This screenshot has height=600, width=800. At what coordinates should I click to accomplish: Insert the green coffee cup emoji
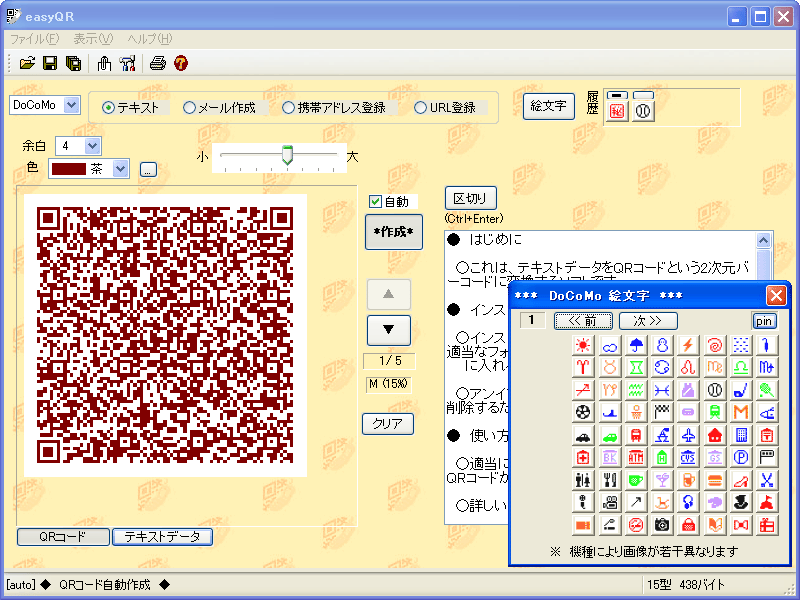pos(636,480)
